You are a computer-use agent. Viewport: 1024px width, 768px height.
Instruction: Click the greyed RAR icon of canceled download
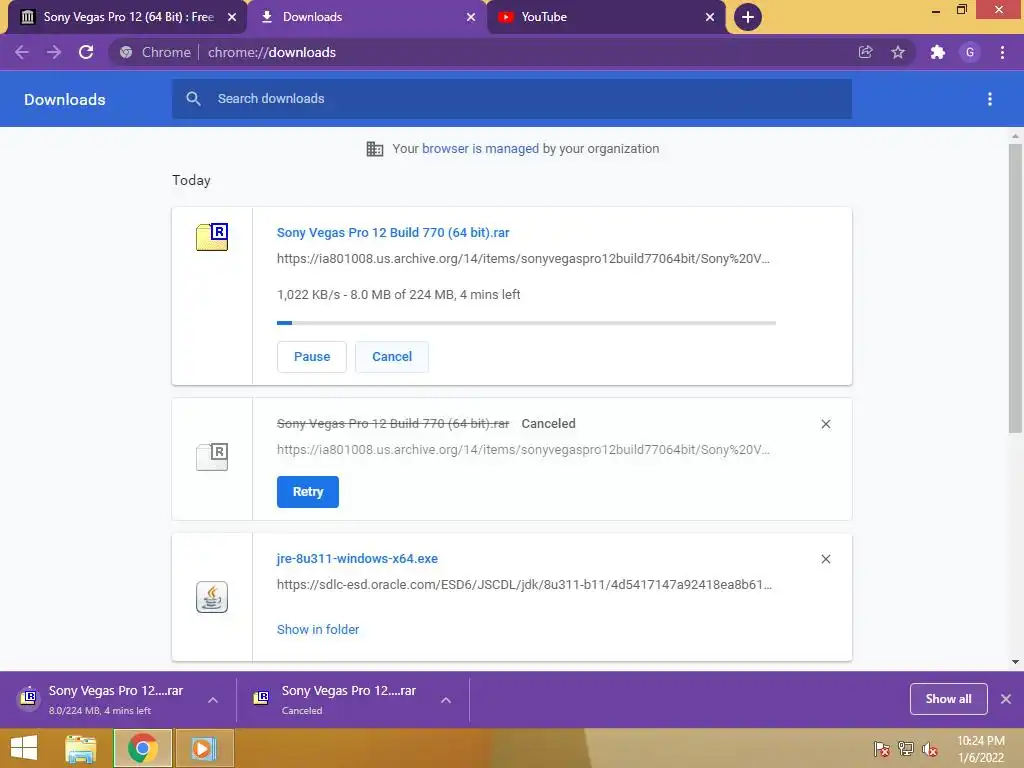click(x=212, y=456)
